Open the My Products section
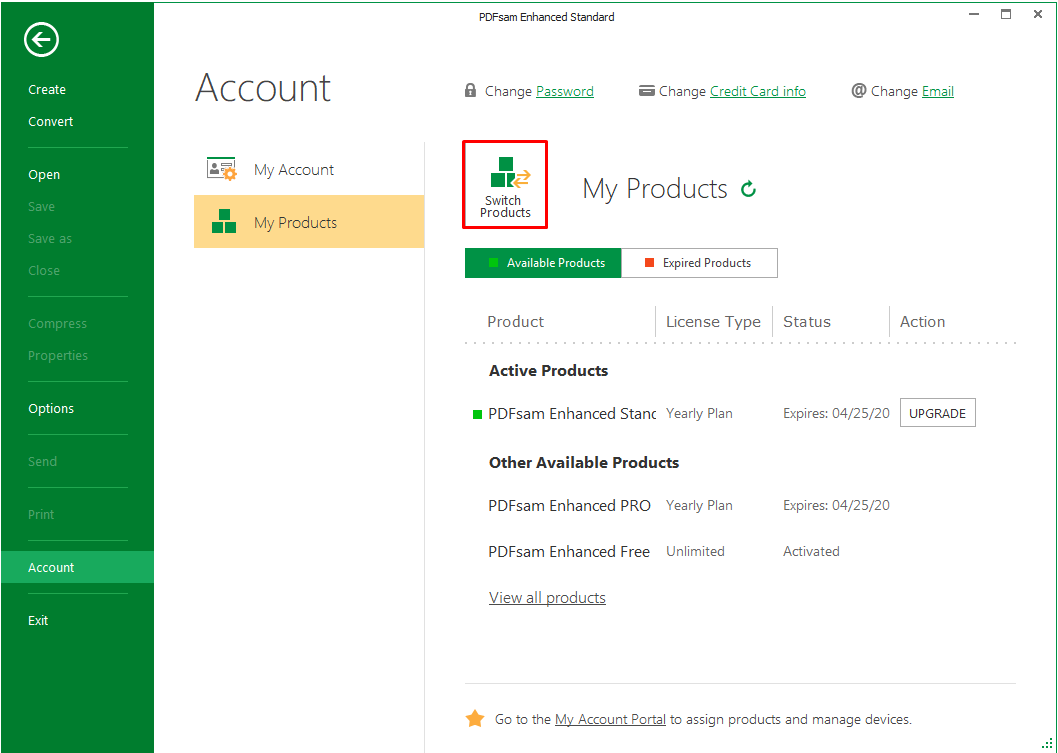Screen dimensions: 1058x753 (309, 222)
